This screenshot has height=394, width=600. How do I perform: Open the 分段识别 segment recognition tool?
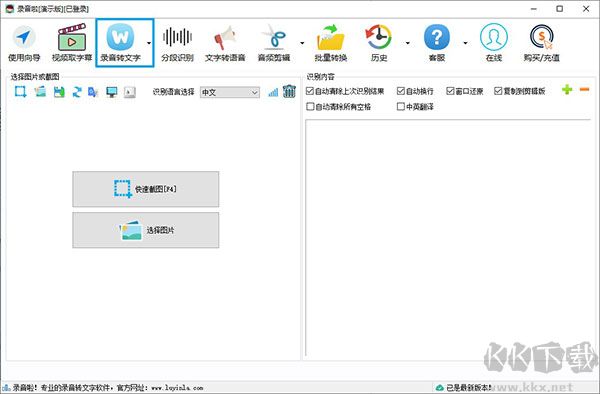[177, 43]
